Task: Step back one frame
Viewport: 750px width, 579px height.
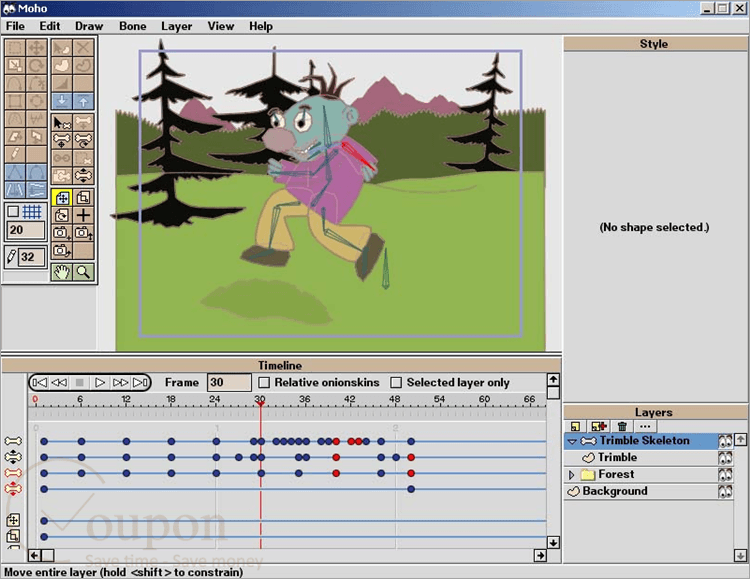Action: click(59, 382)
